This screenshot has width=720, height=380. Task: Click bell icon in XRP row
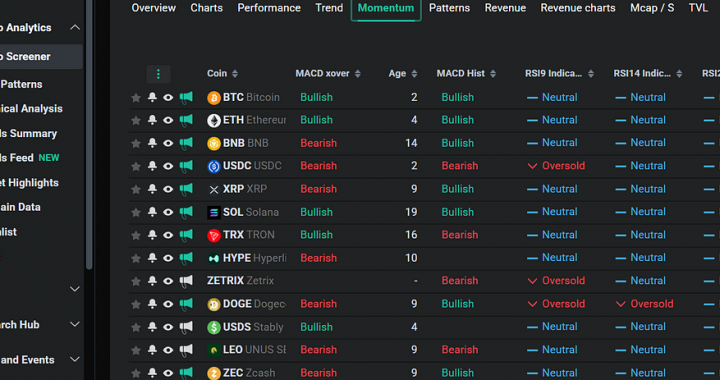[152, 189]
